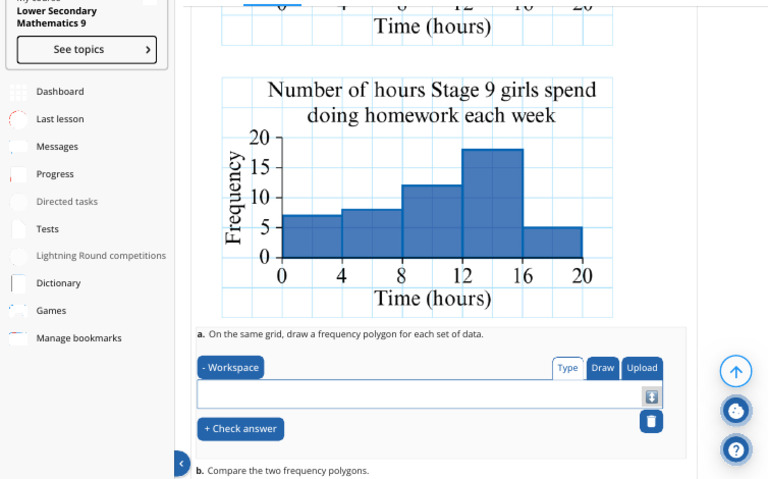
Task: Click the Directed tasks icon
Action: [18, 202]
